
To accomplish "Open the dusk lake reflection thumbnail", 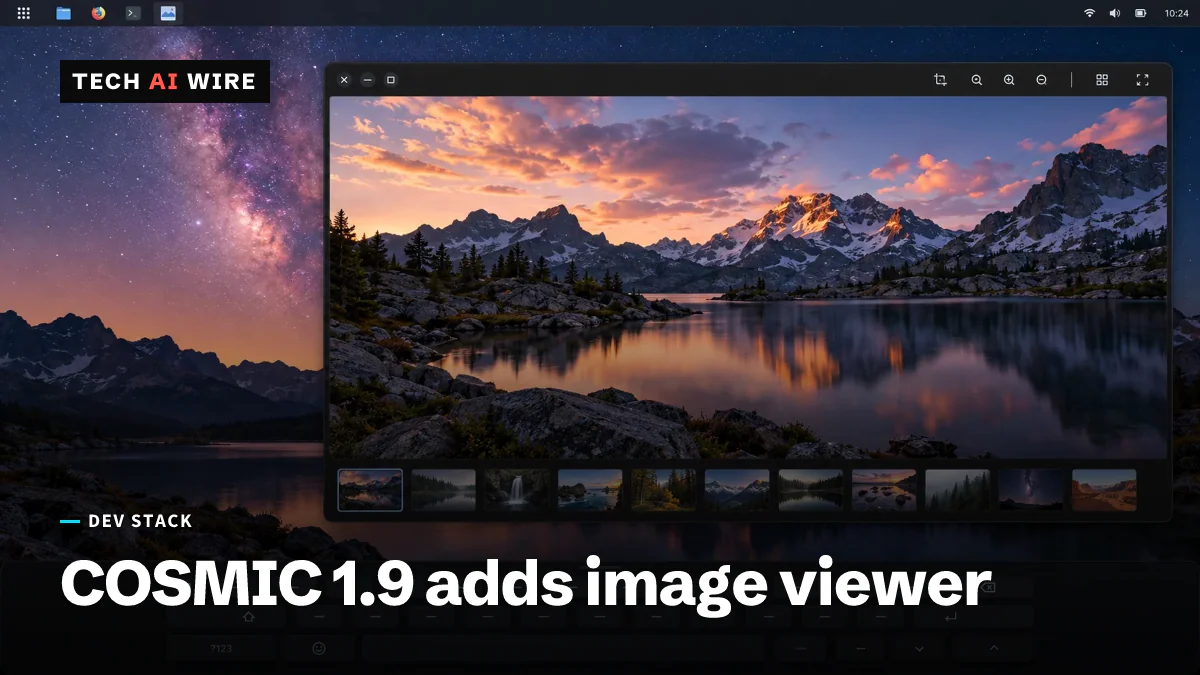I will (811, 490).
